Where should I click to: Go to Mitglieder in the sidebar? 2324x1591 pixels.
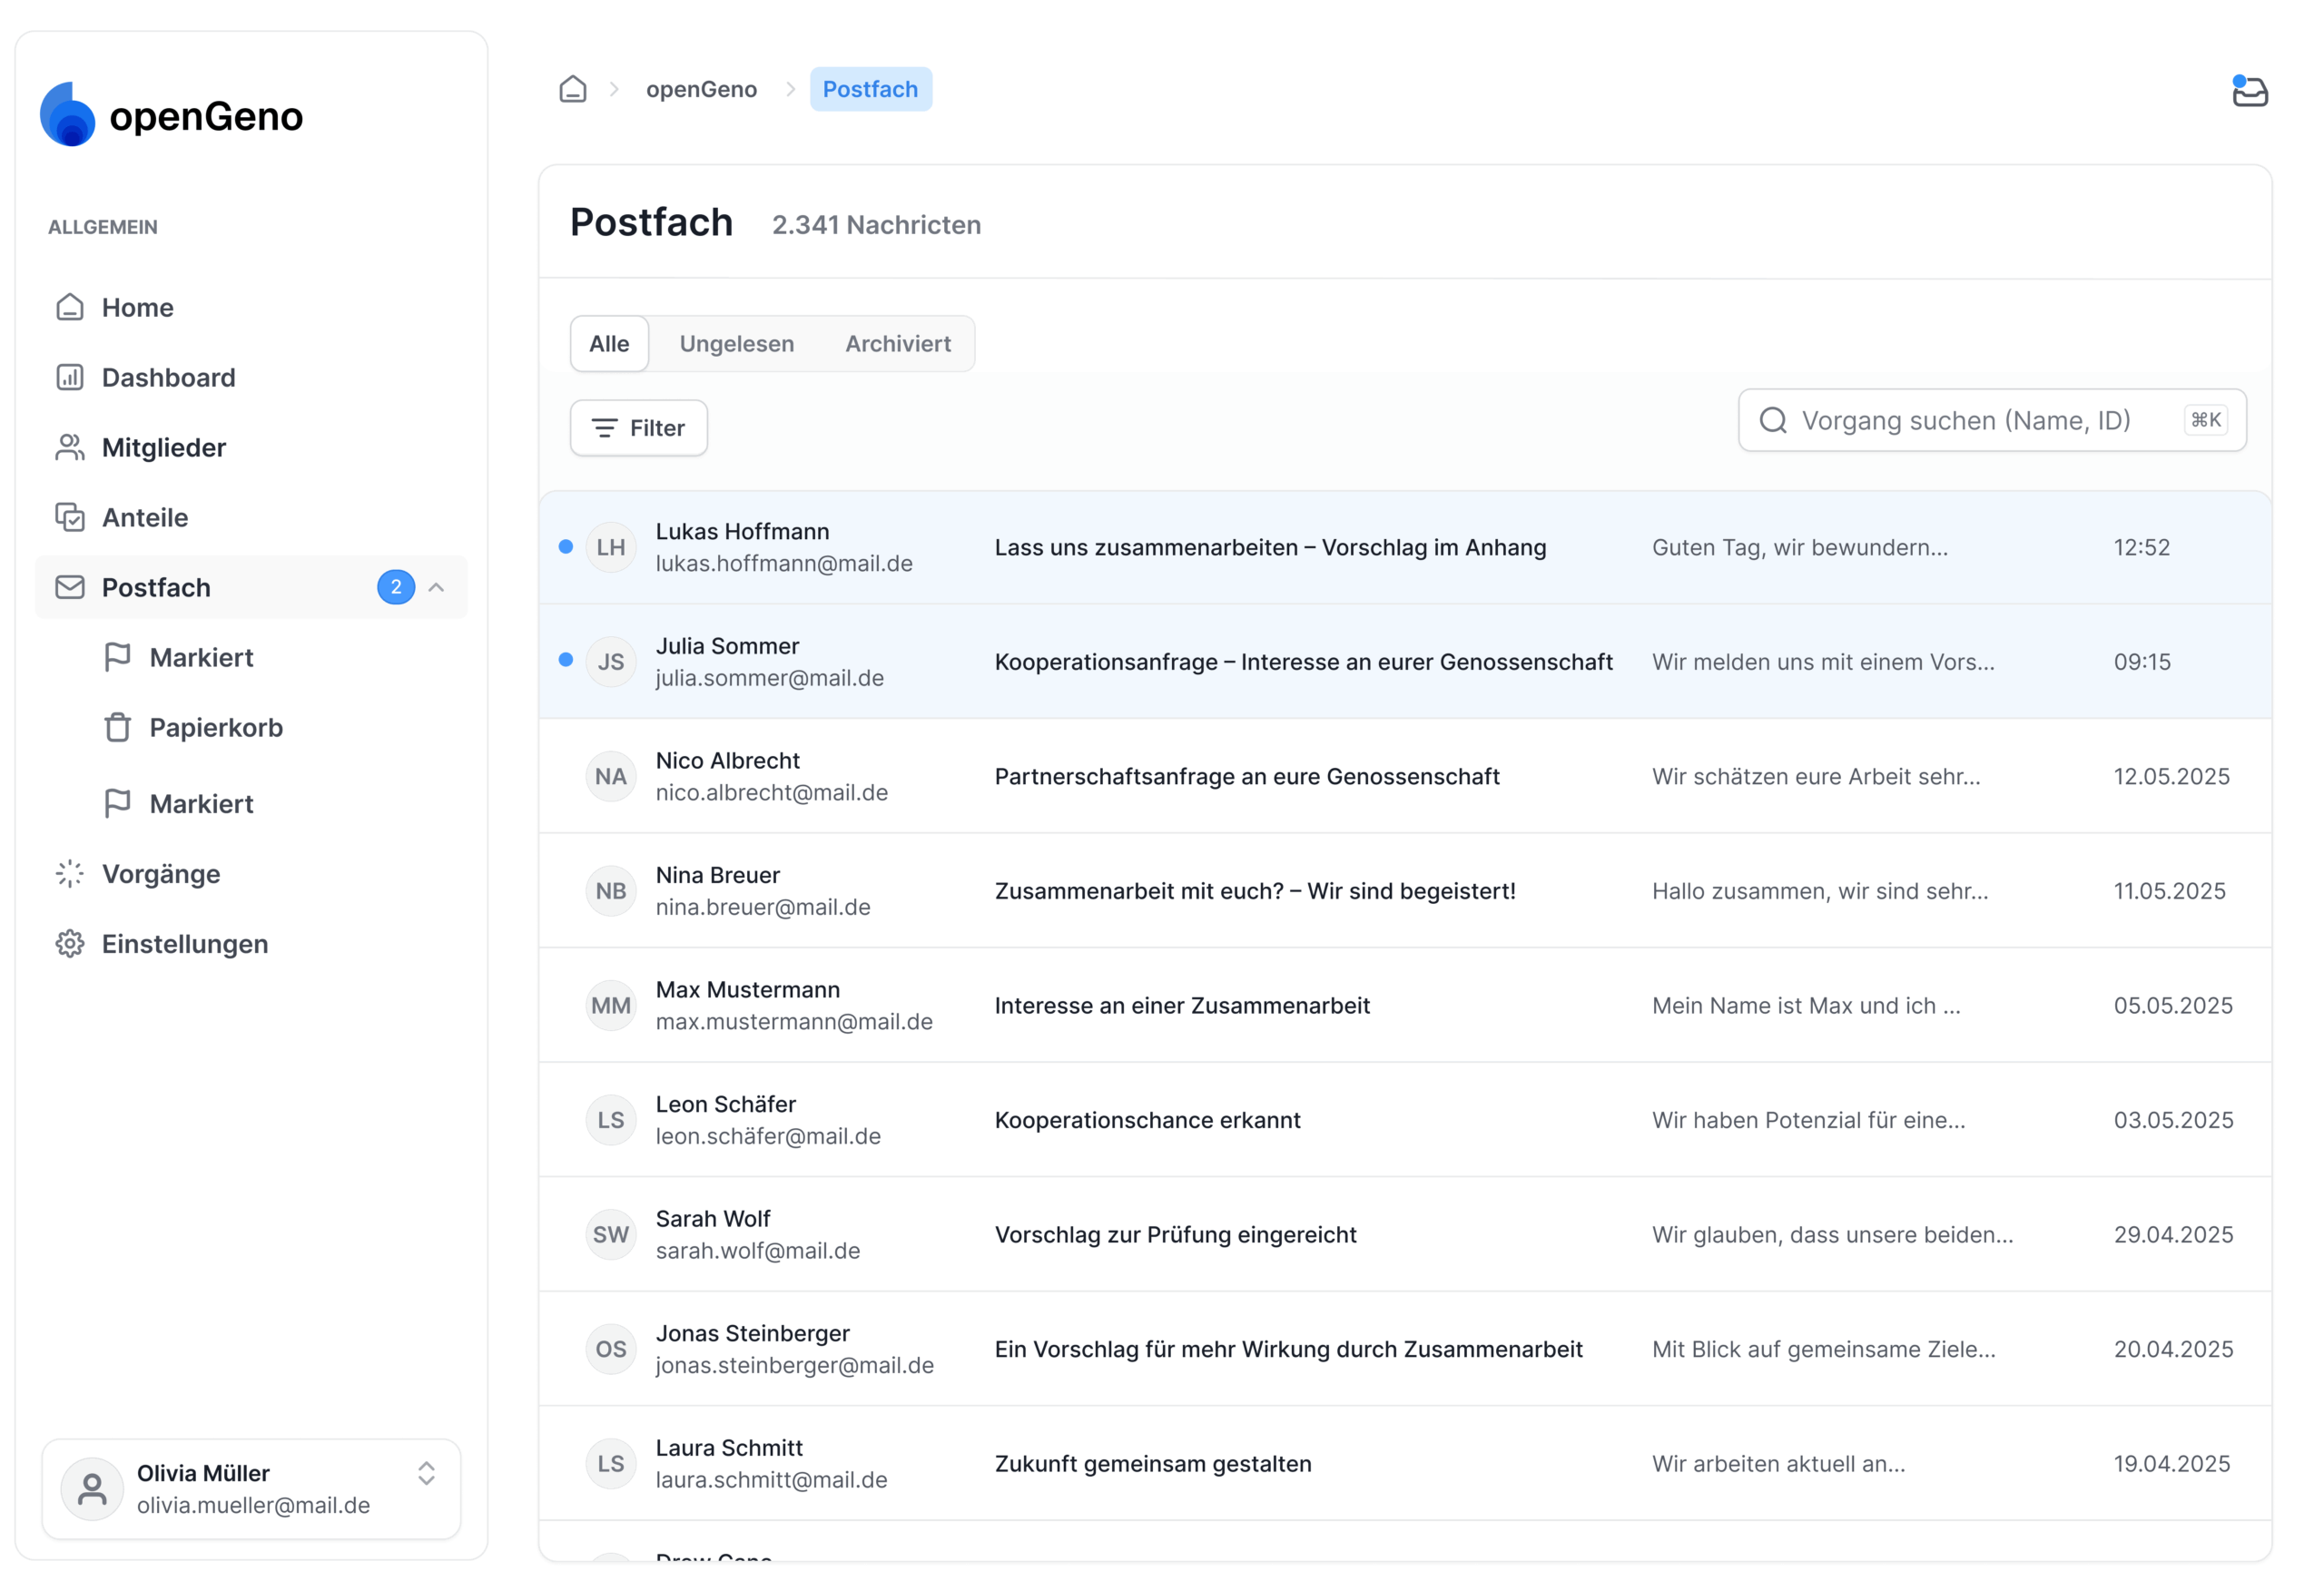tap(163, 447)
